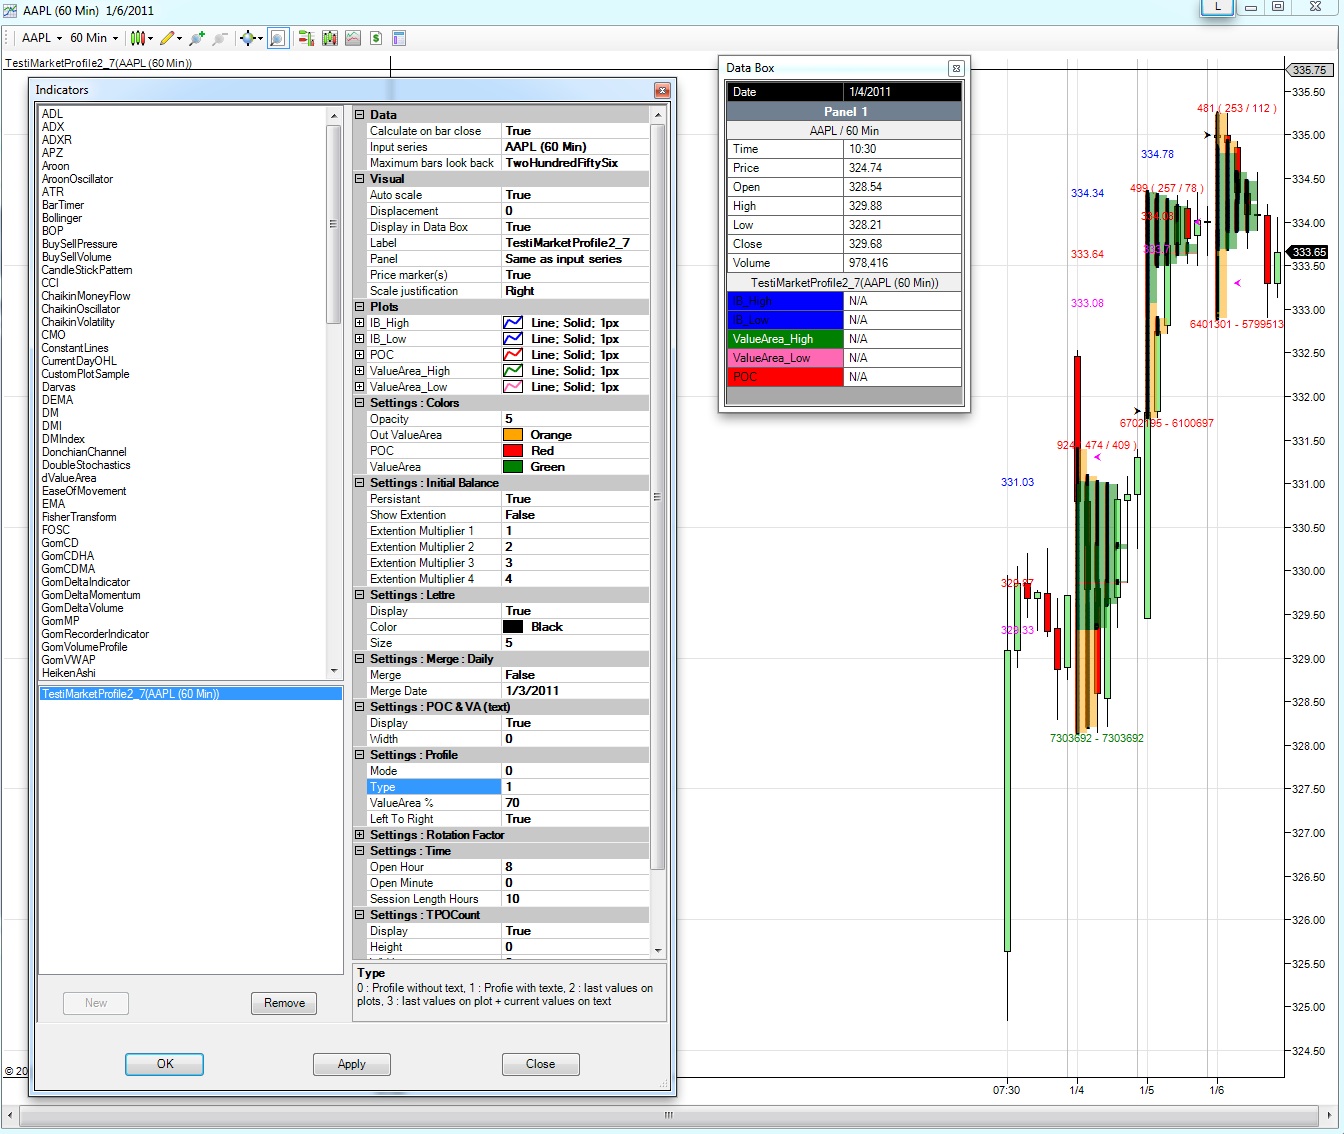Open the AAPL instrument dropdown

tap(42, 38)
